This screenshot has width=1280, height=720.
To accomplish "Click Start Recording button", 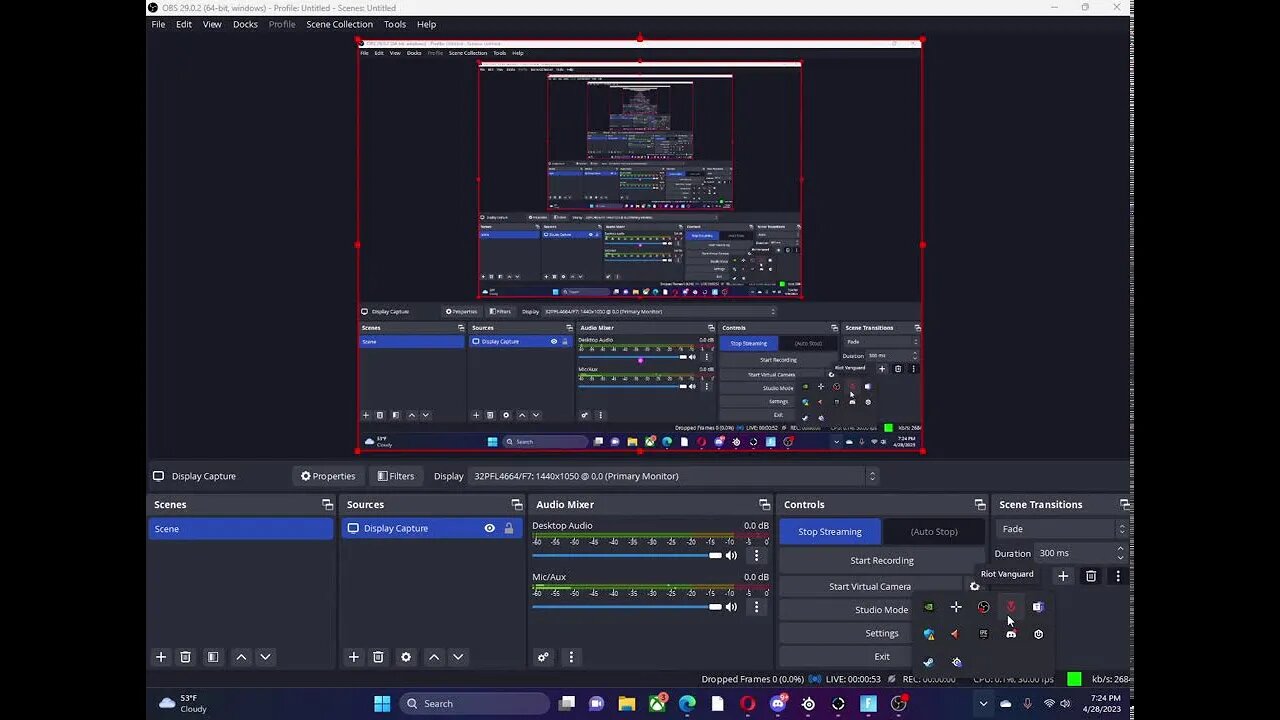I will tap(881, 561).
